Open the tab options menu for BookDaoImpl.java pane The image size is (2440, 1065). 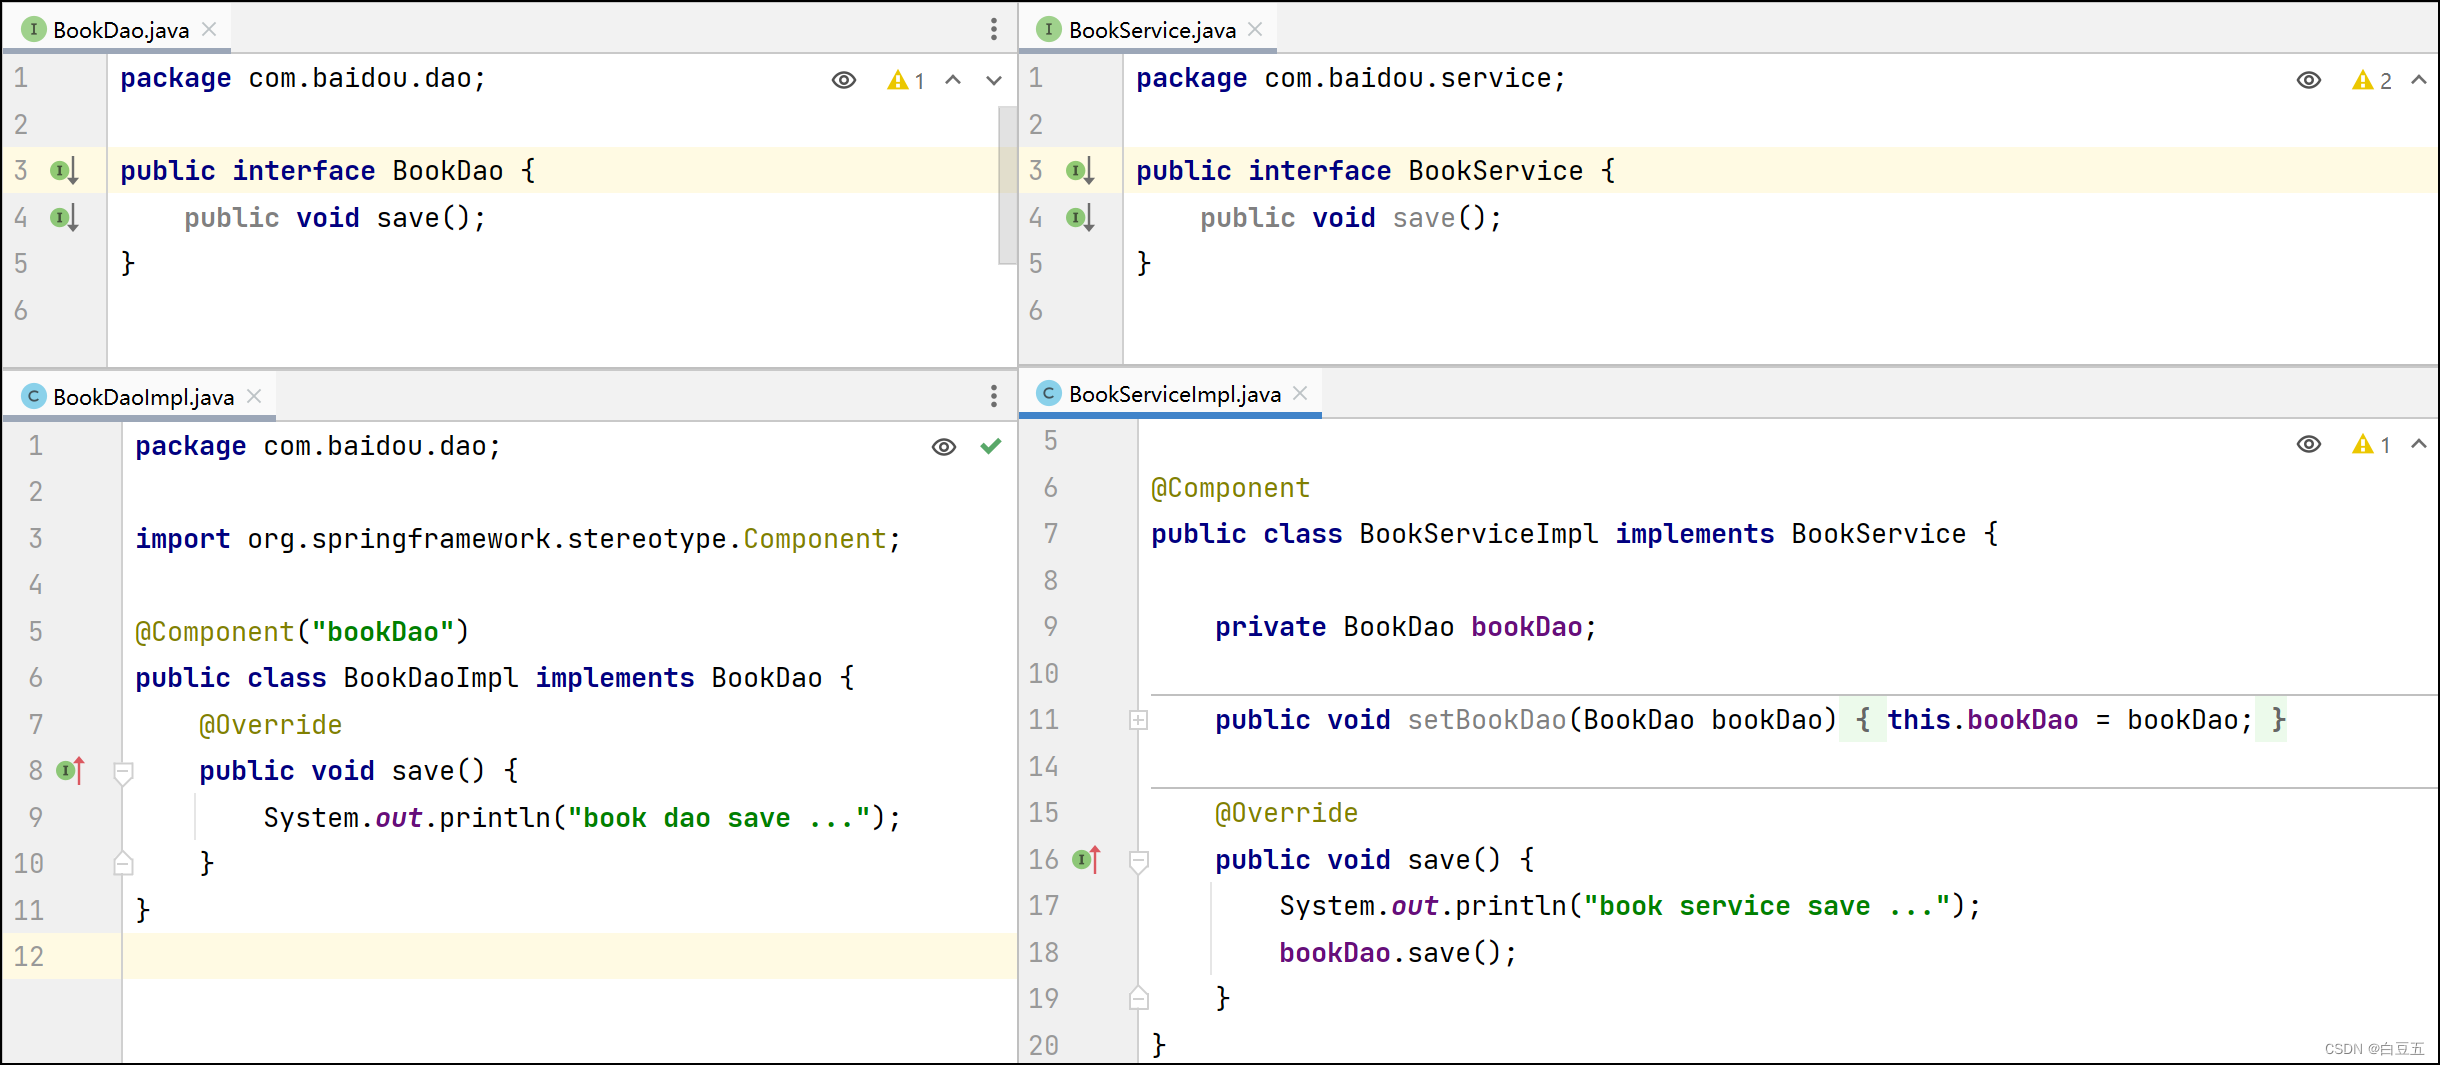pyautogui.click(x=993, y=396)
